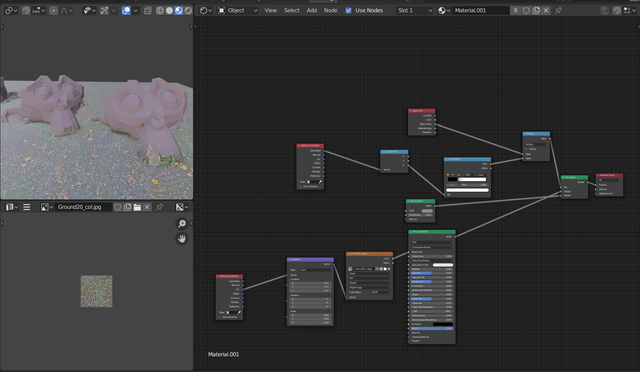This screenshot has width=640, height=372.
Task: Create new image copy icon
Action: pos(127,207)
